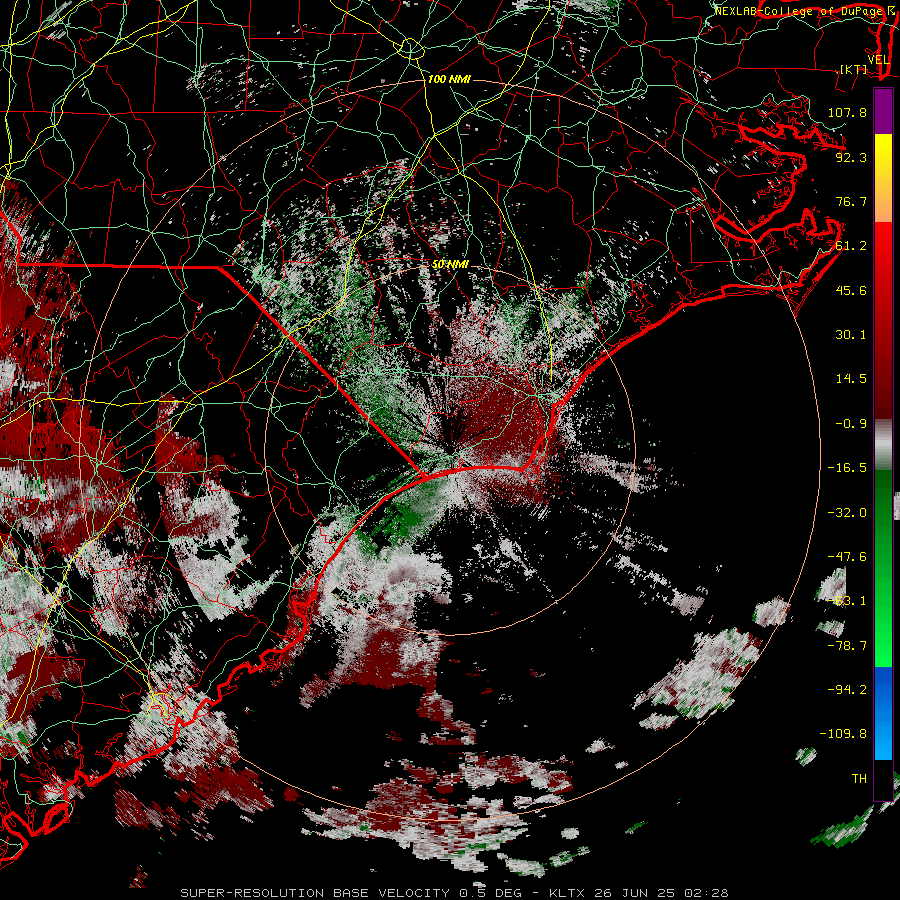
Task: Click the purple segment of color bar
Action: (883, 111)
